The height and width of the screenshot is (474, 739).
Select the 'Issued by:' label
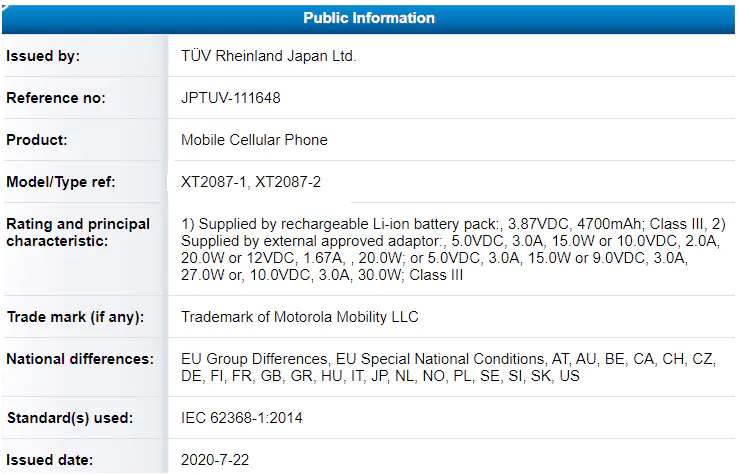43,56
